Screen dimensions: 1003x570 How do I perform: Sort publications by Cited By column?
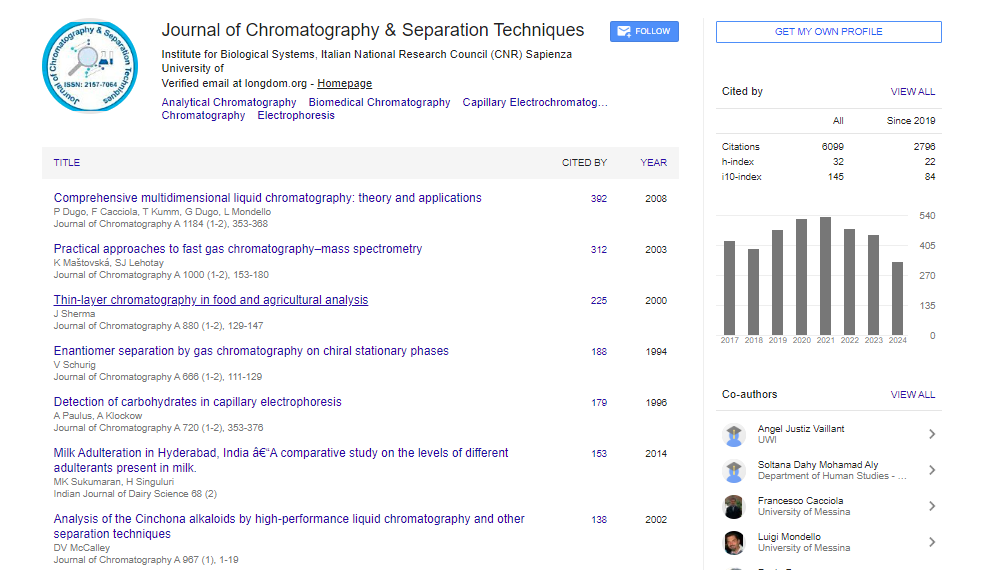pos(584,163)
